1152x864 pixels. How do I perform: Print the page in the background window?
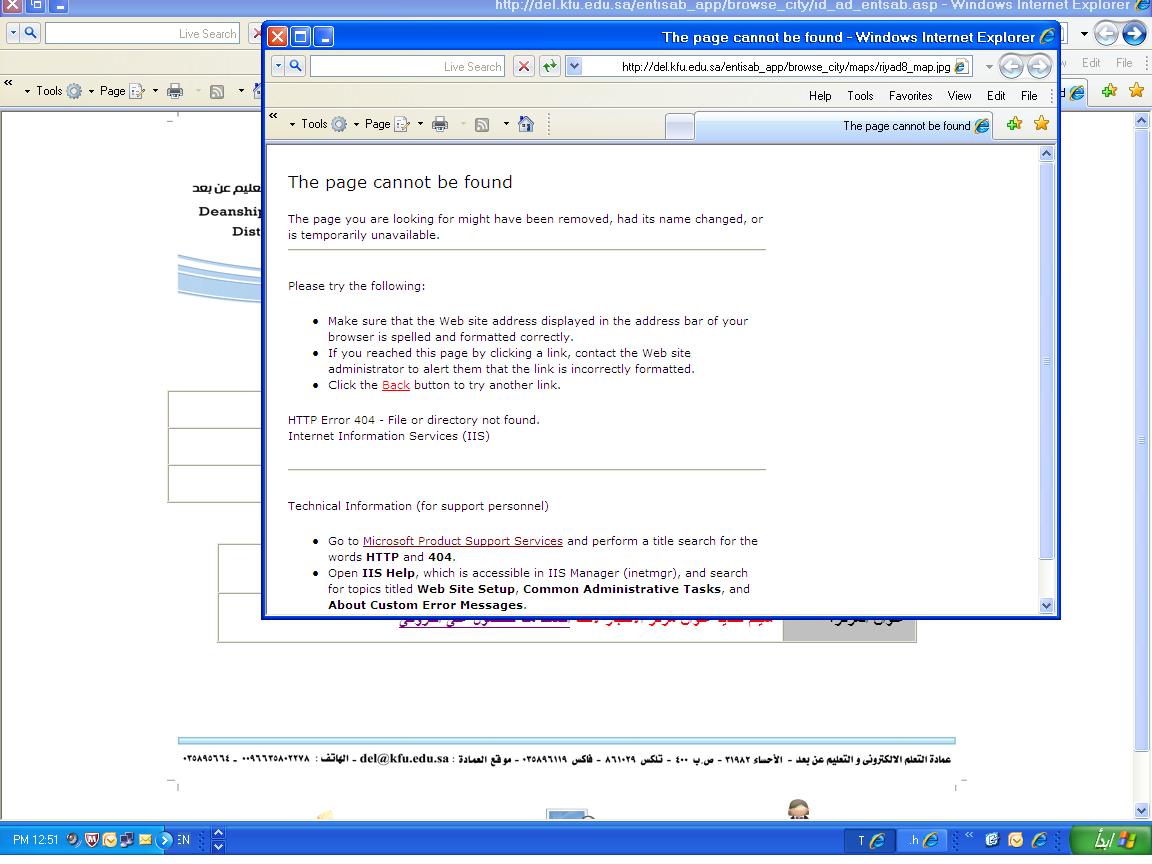click(x=175, y=91)
